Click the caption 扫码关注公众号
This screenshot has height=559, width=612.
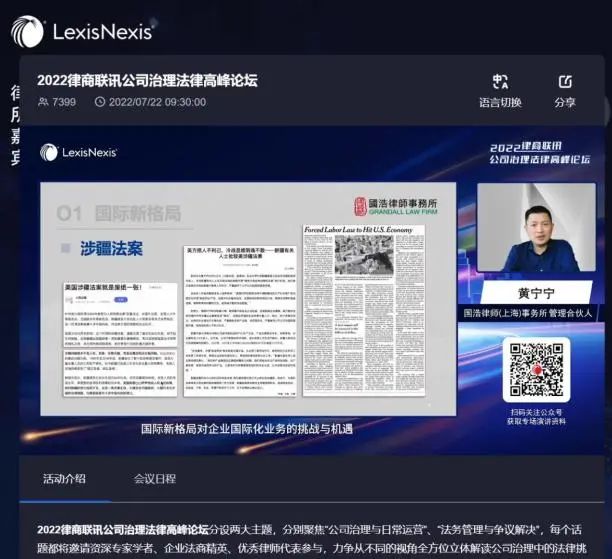tap(536, 412)
